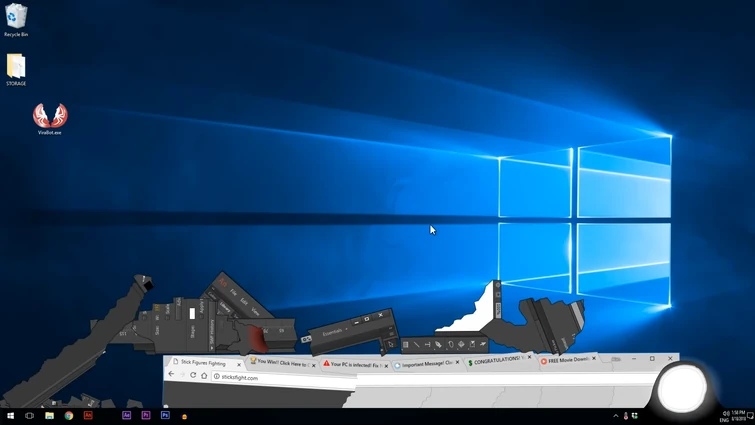Switch to the Your PC is infected! tab

tap(353, 365)
